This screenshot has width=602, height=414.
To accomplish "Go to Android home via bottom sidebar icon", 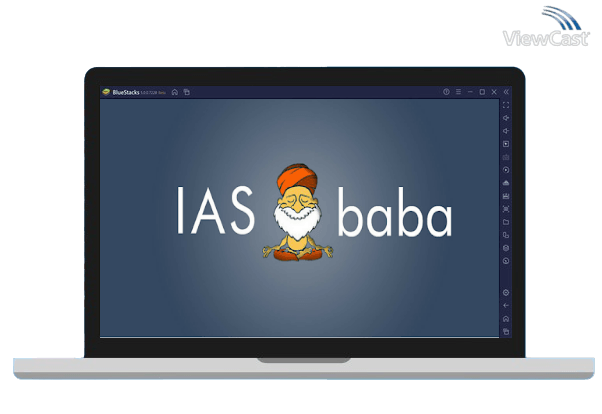I will (506, 318).
